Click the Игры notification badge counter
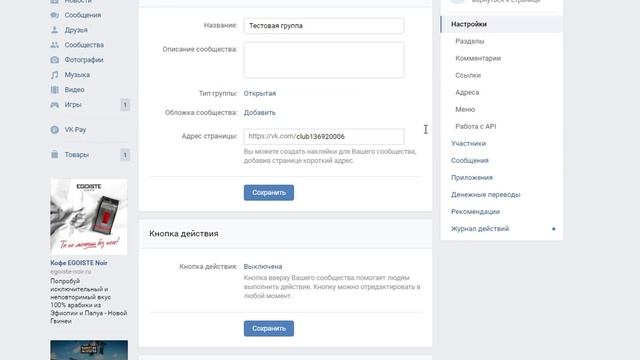The width and height of the screenshot is (640, 360). tap(125, 105)
